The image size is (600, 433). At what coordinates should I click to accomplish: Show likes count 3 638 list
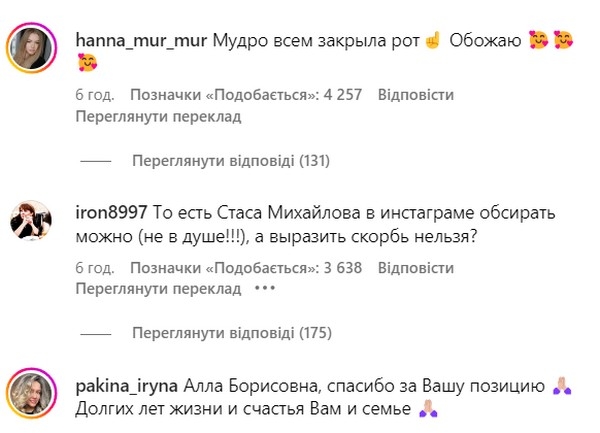[246, 267]
